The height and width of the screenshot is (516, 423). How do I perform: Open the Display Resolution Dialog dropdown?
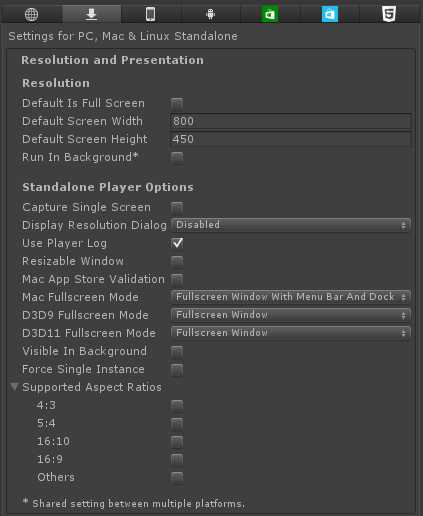click(x=290, y=225)
